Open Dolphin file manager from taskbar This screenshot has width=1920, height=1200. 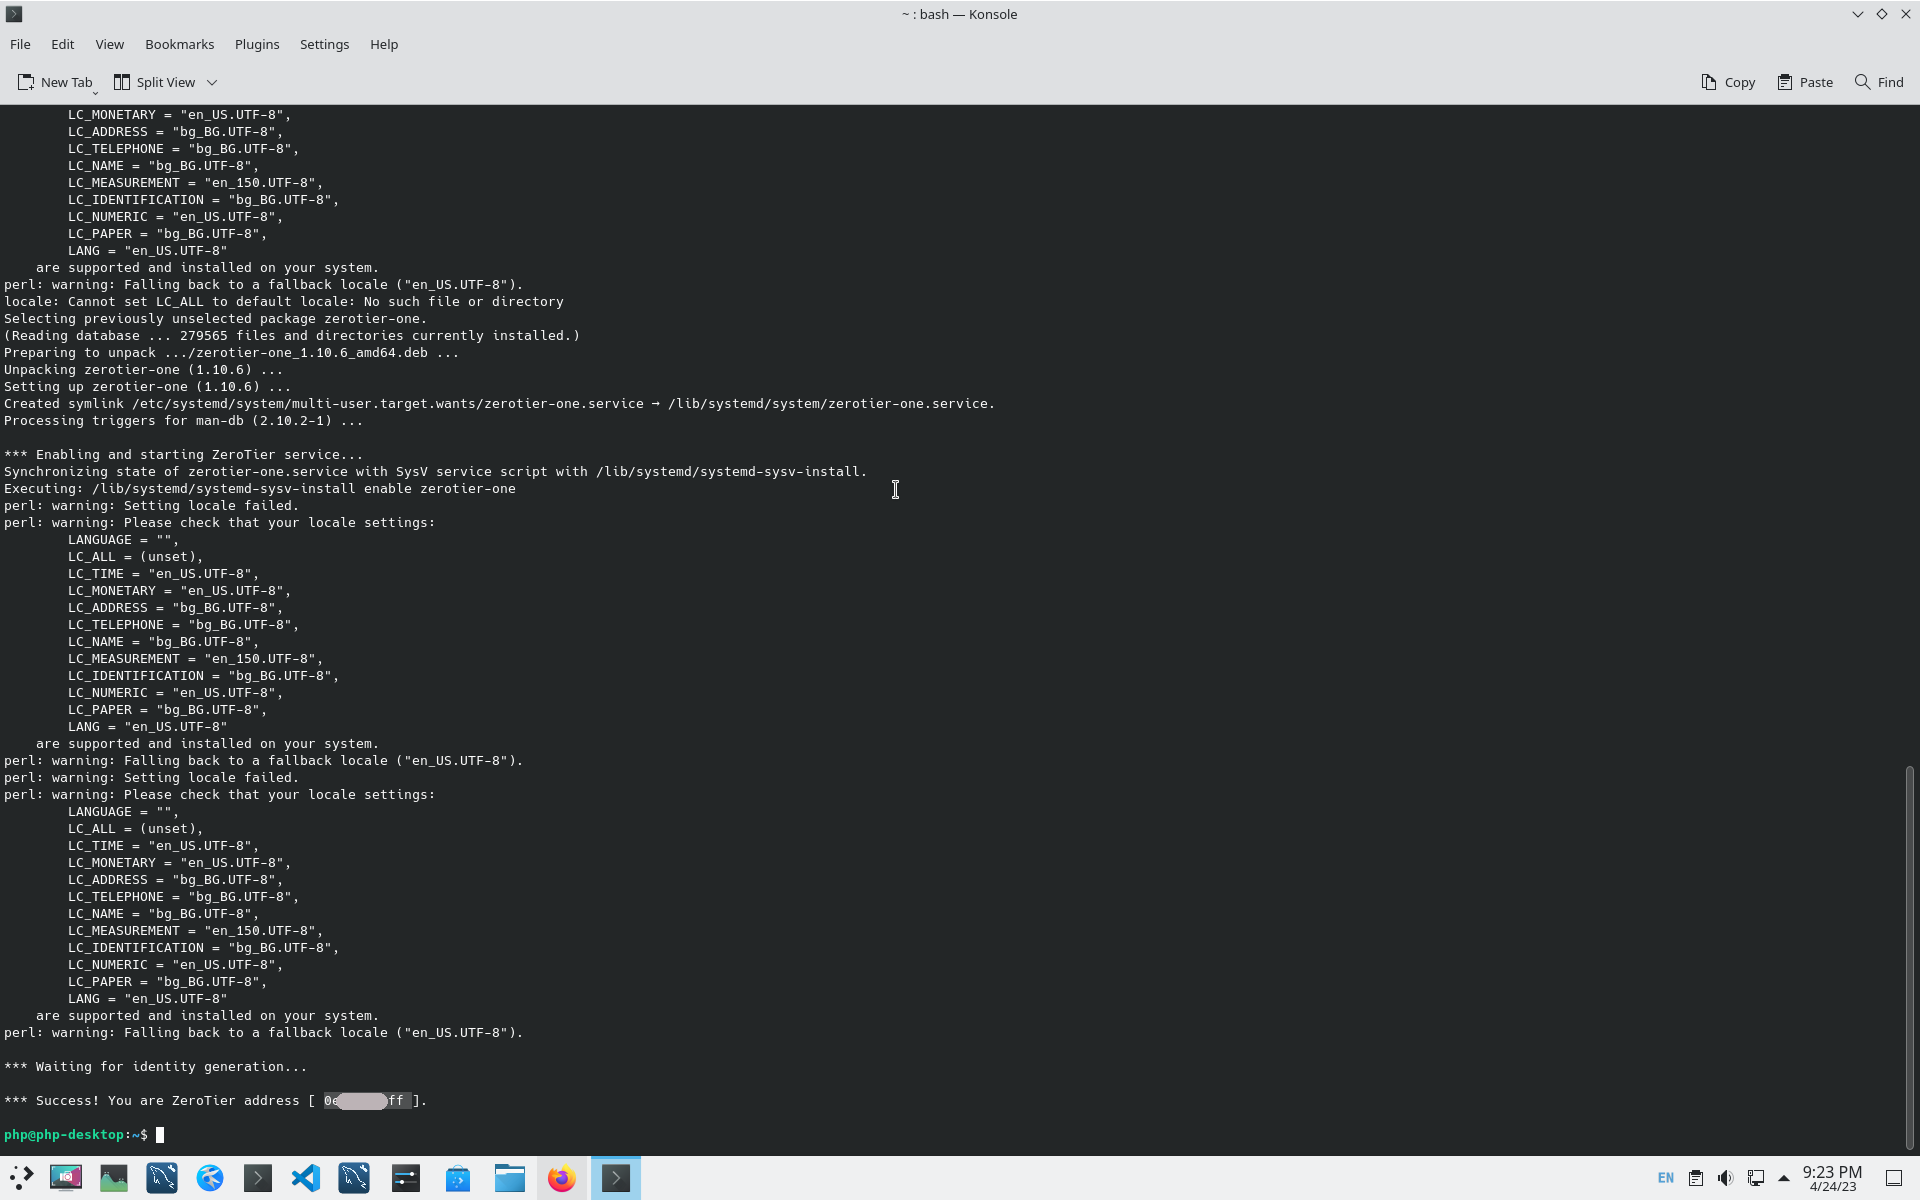tap(510, 1178)
